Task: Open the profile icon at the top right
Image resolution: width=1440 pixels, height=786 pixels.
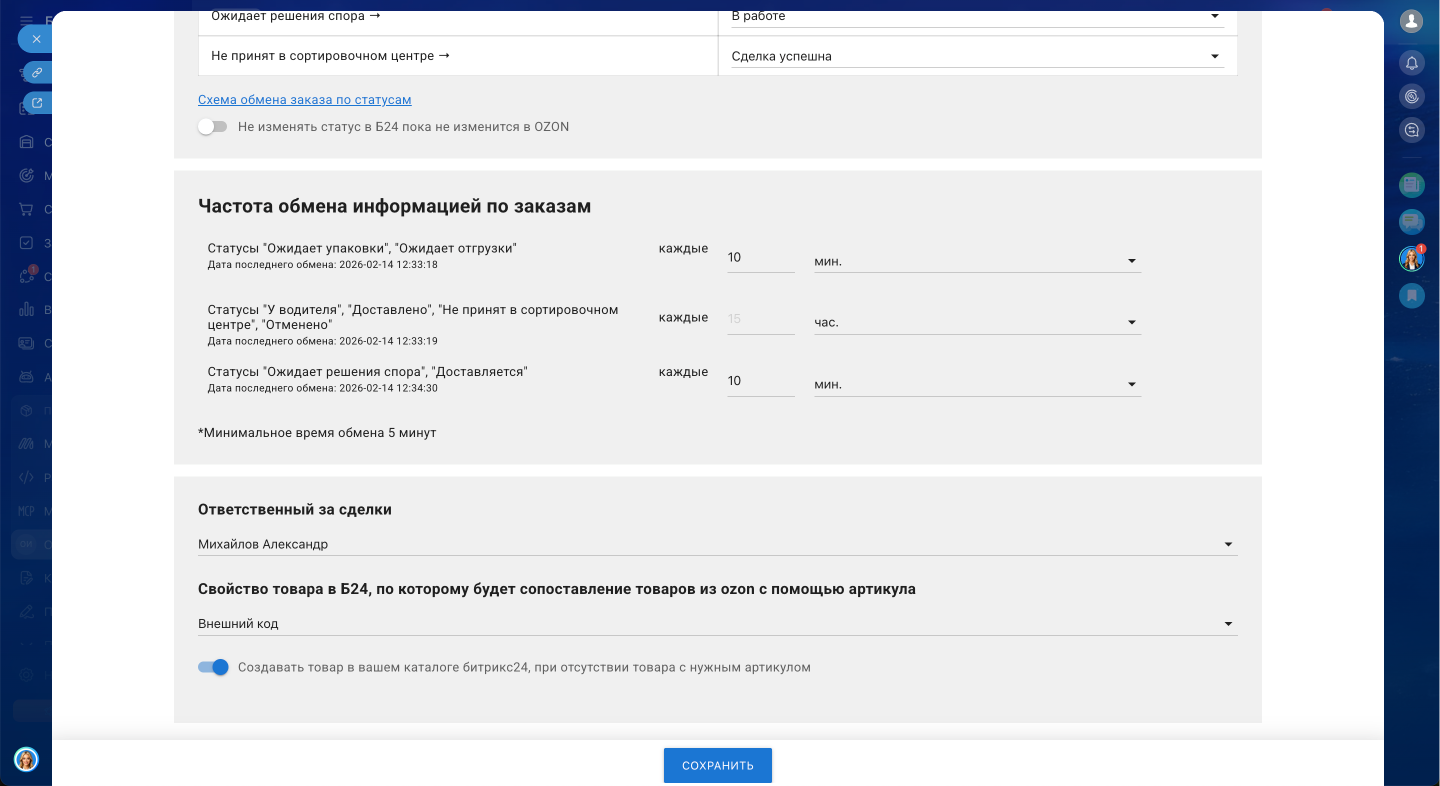Action: tap(1412, 20)
